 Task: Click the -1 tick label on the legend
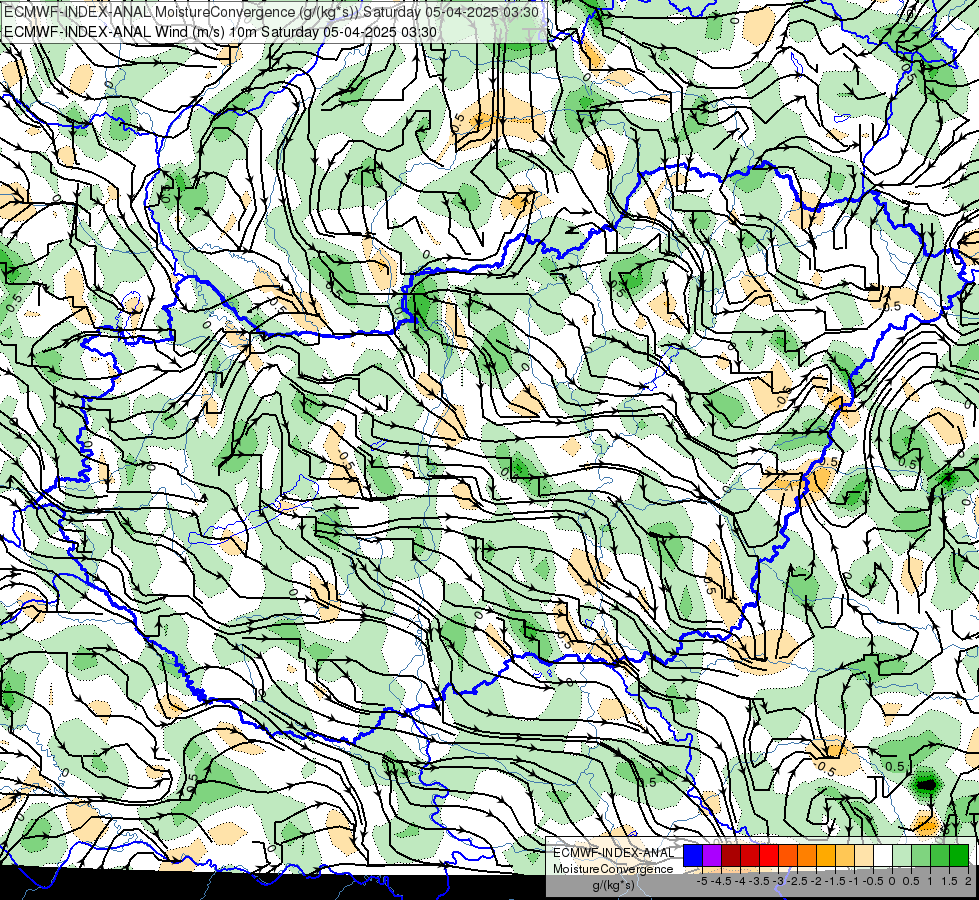(x=855, y=881)
